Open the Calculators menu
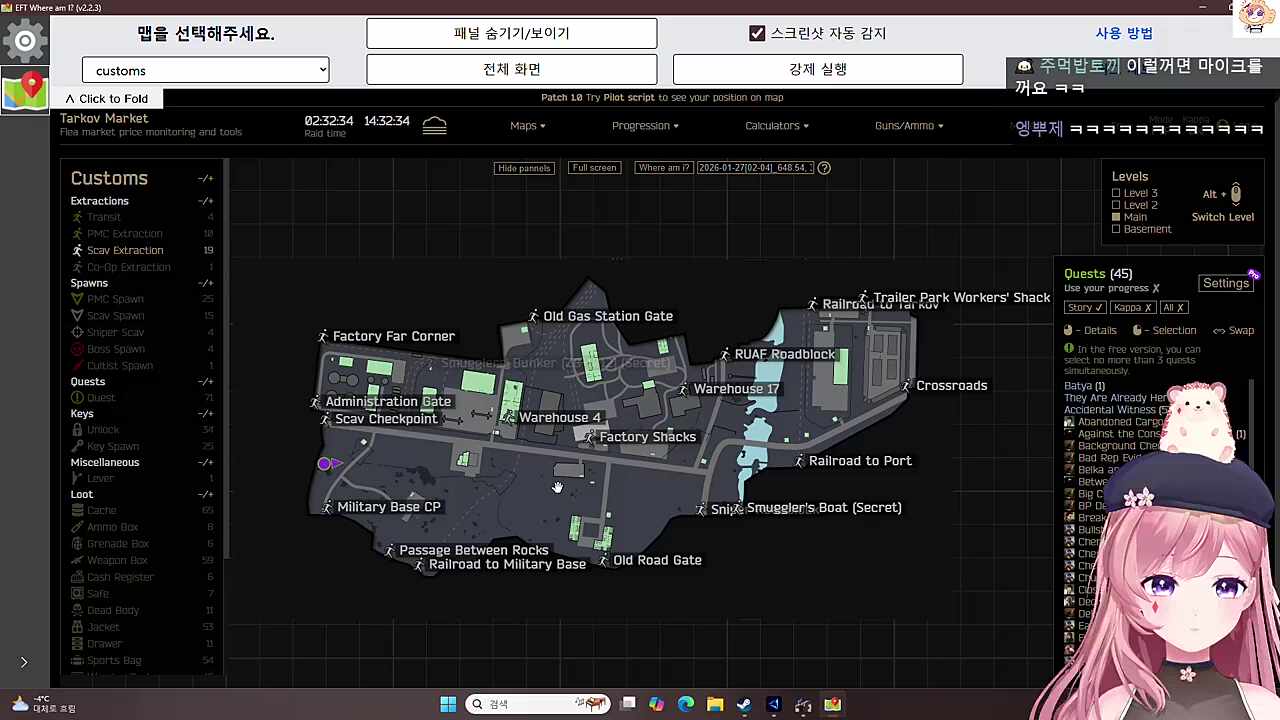The height and width of the screenshot is (720, 1280). pos(777,126)
